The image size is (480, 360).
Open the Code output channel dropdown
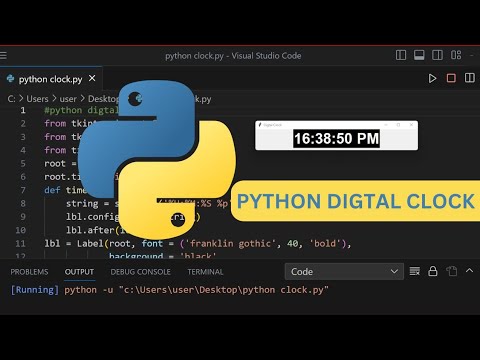(344, 272)
